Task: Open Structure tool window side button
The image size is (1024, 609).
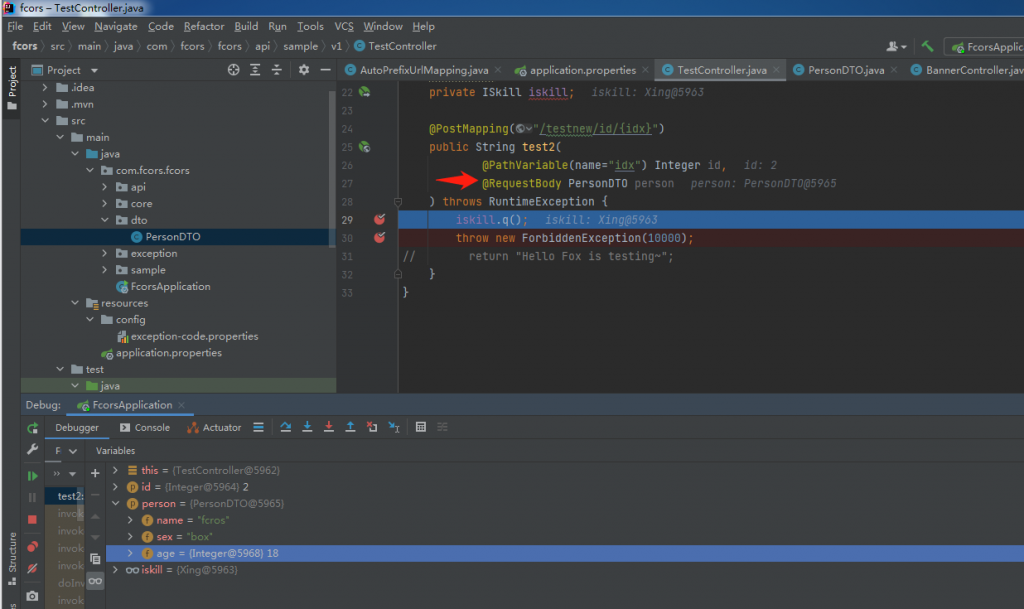Action: (11, 558)
